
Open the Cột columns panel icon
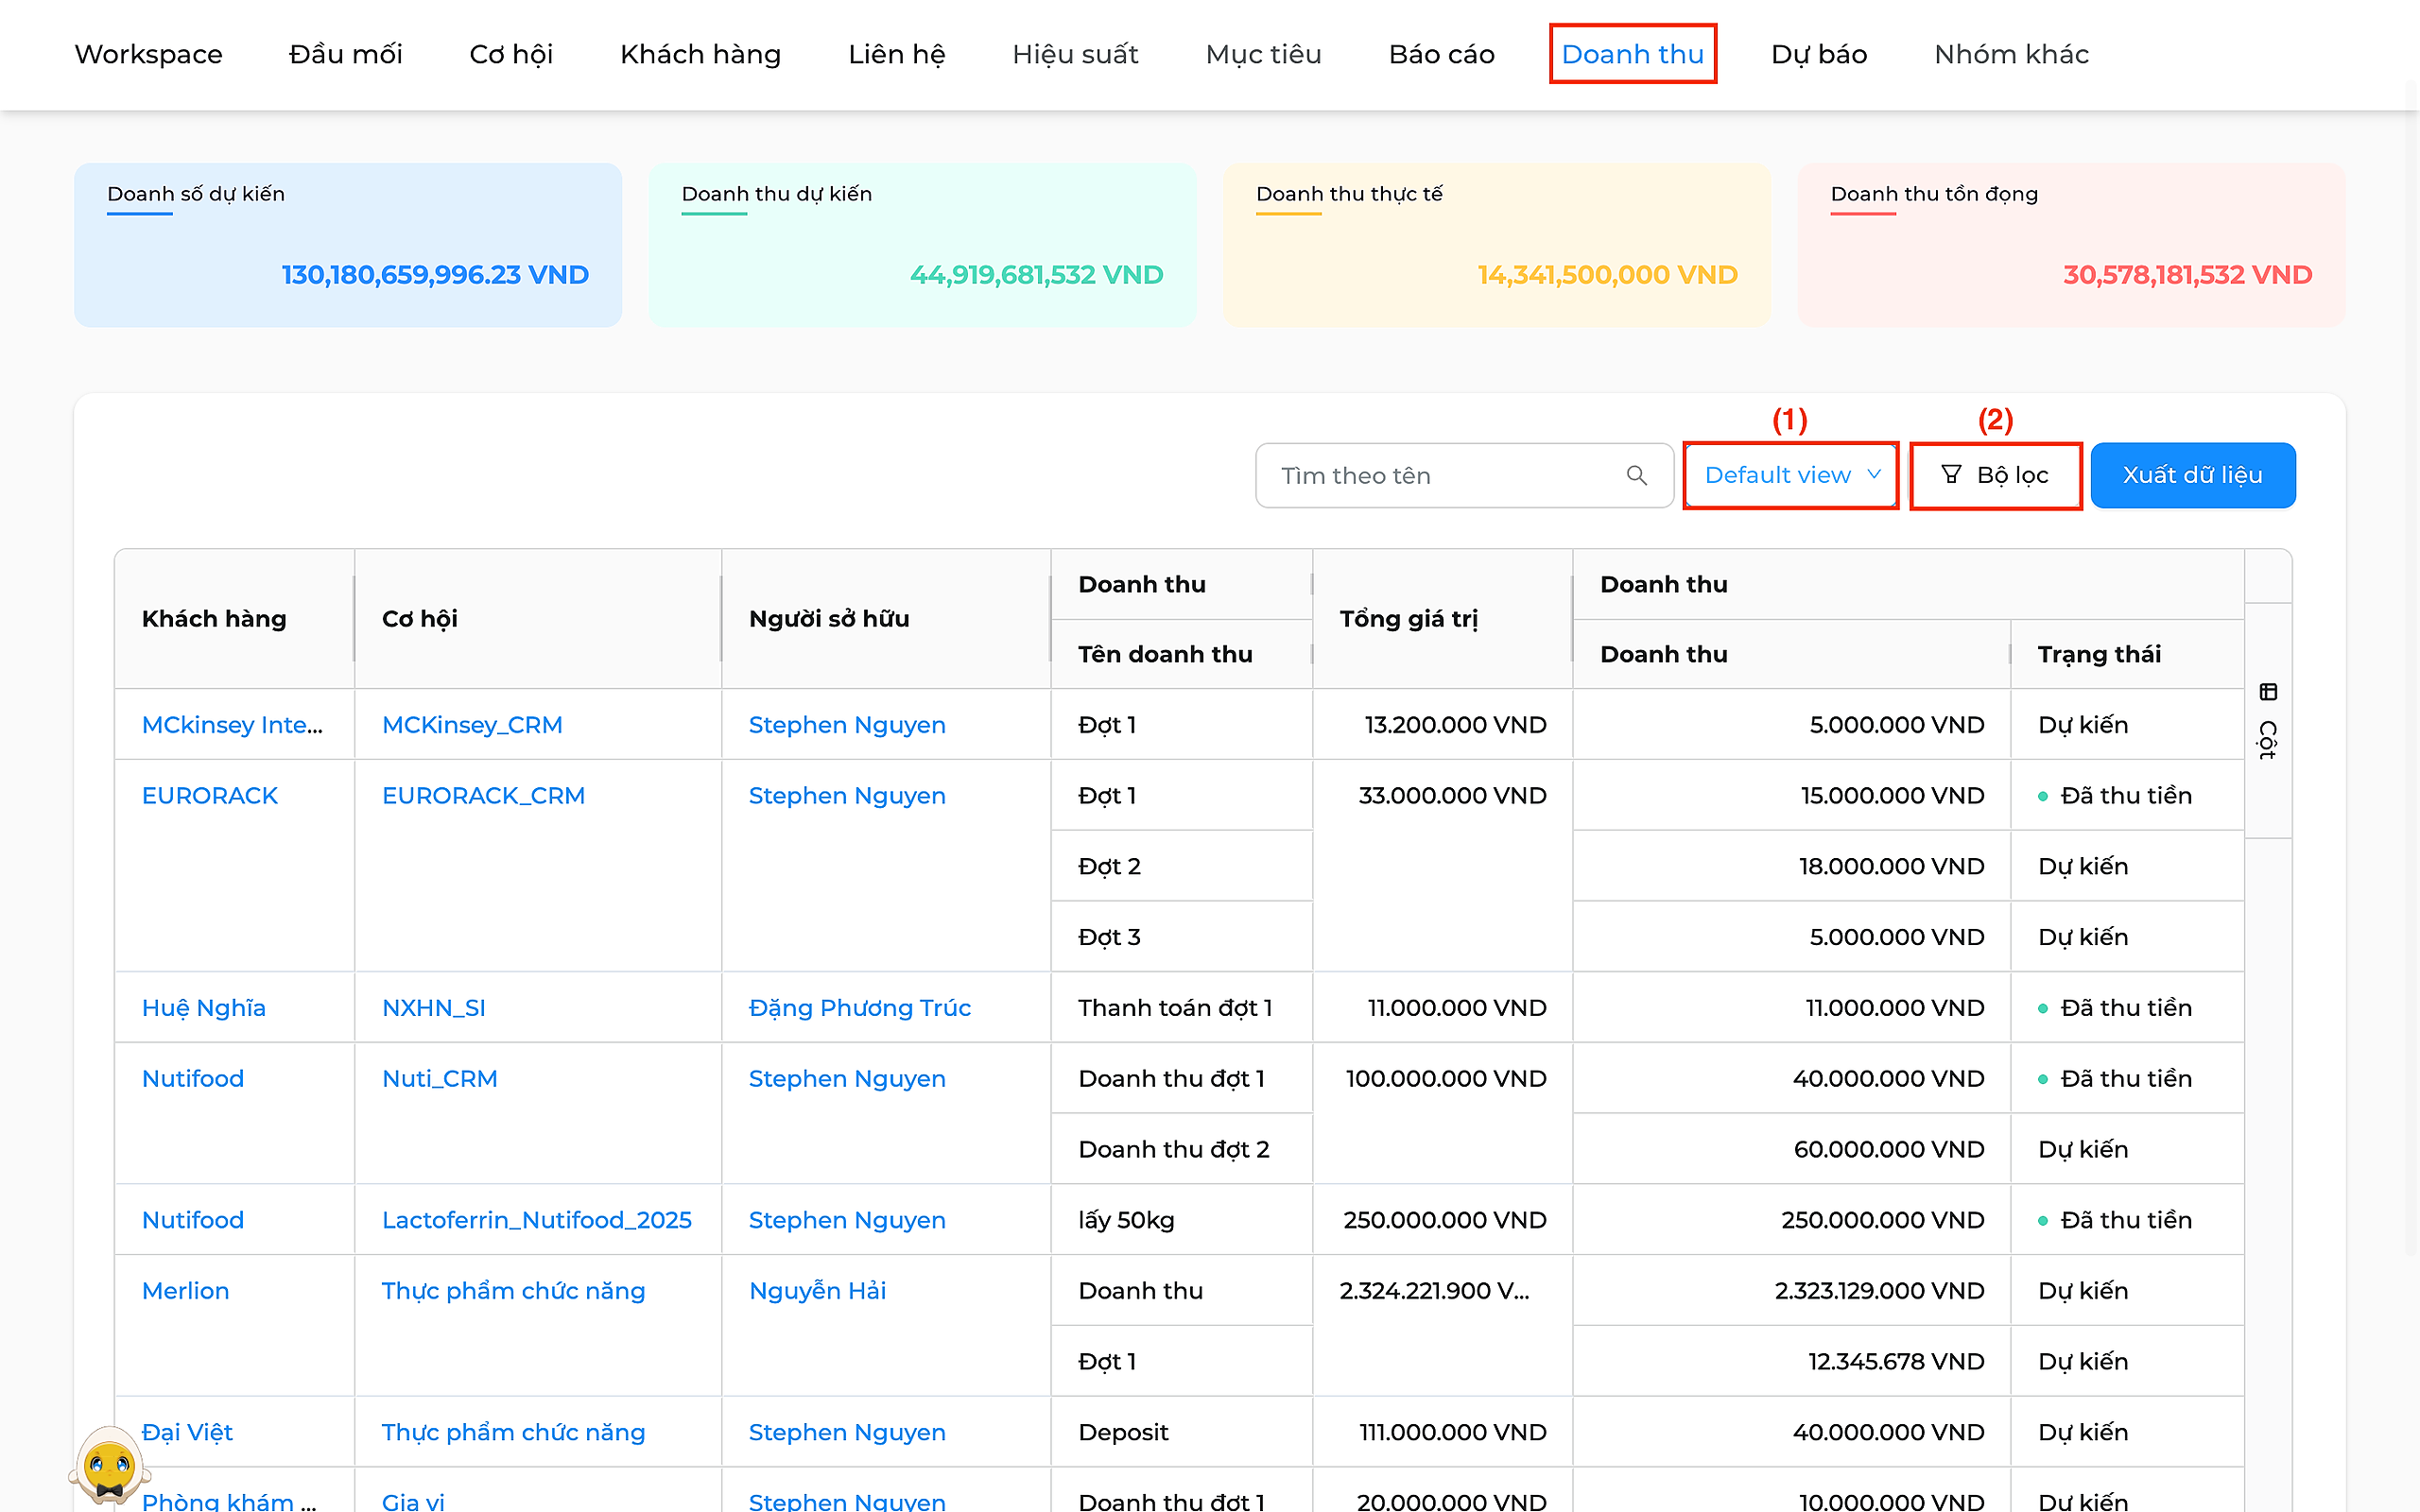(2268, 692)
